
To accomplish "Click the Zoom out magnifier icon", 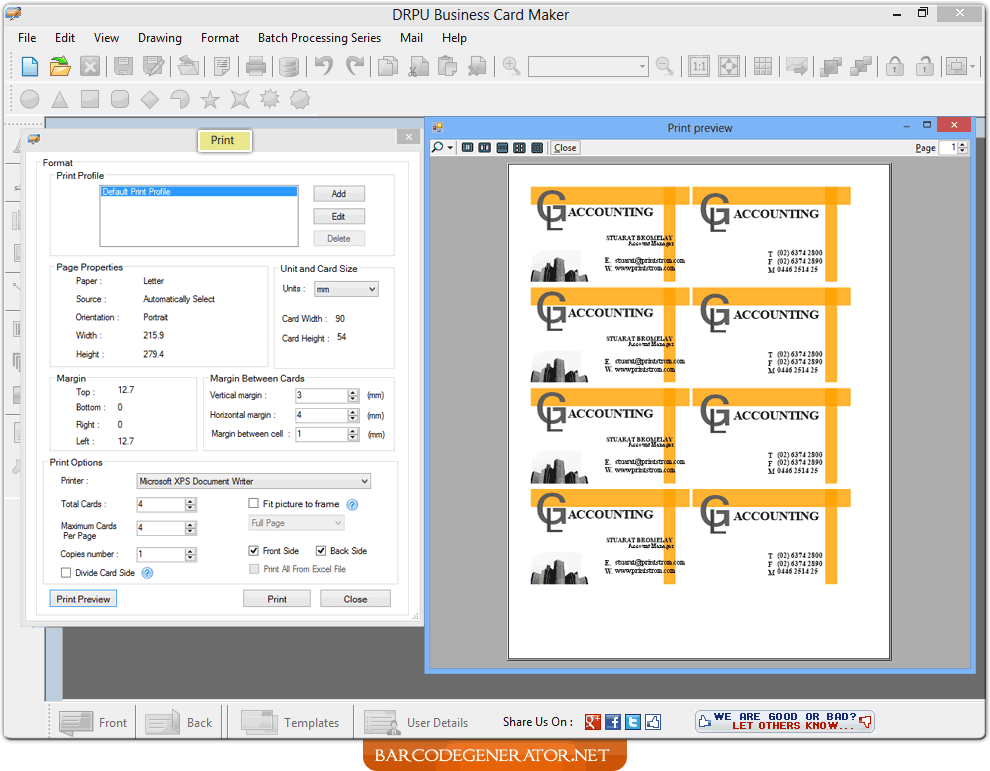I will click(664, 66).
